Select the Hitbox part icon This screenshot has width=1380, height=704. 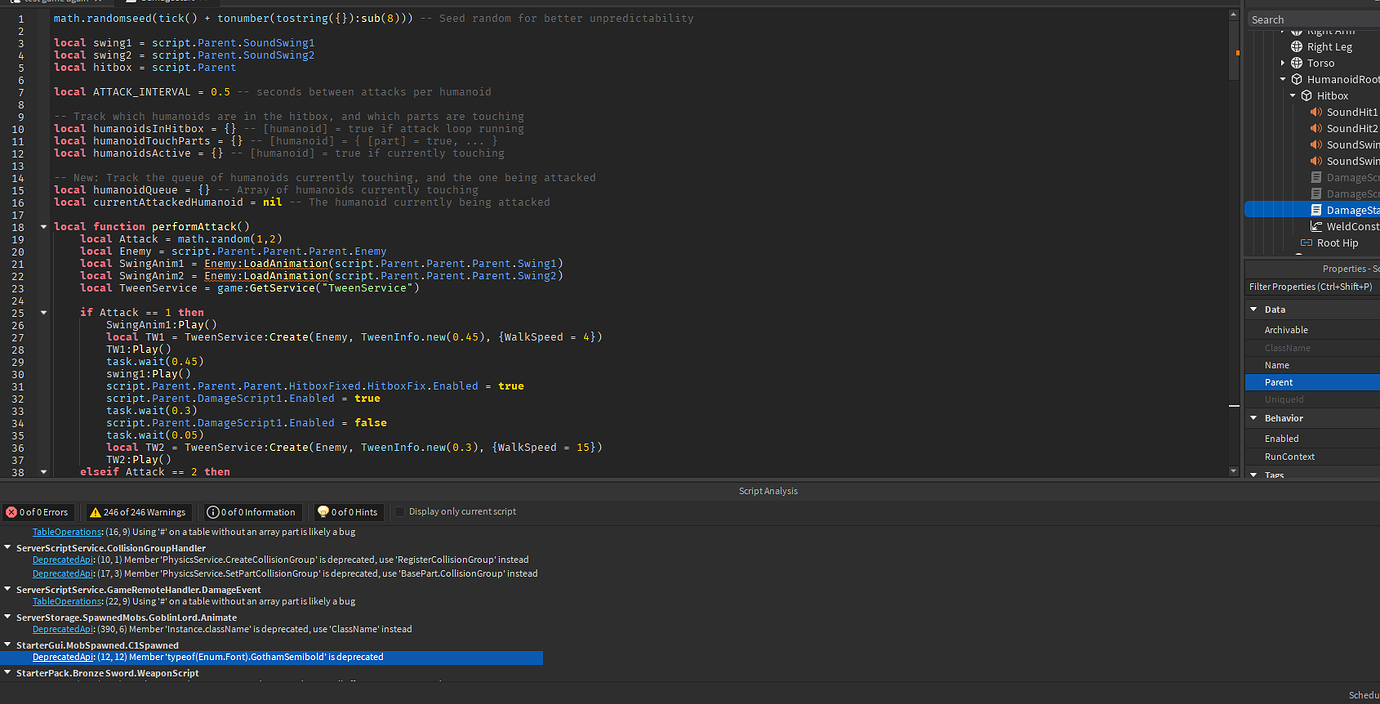coord(1305,95)
